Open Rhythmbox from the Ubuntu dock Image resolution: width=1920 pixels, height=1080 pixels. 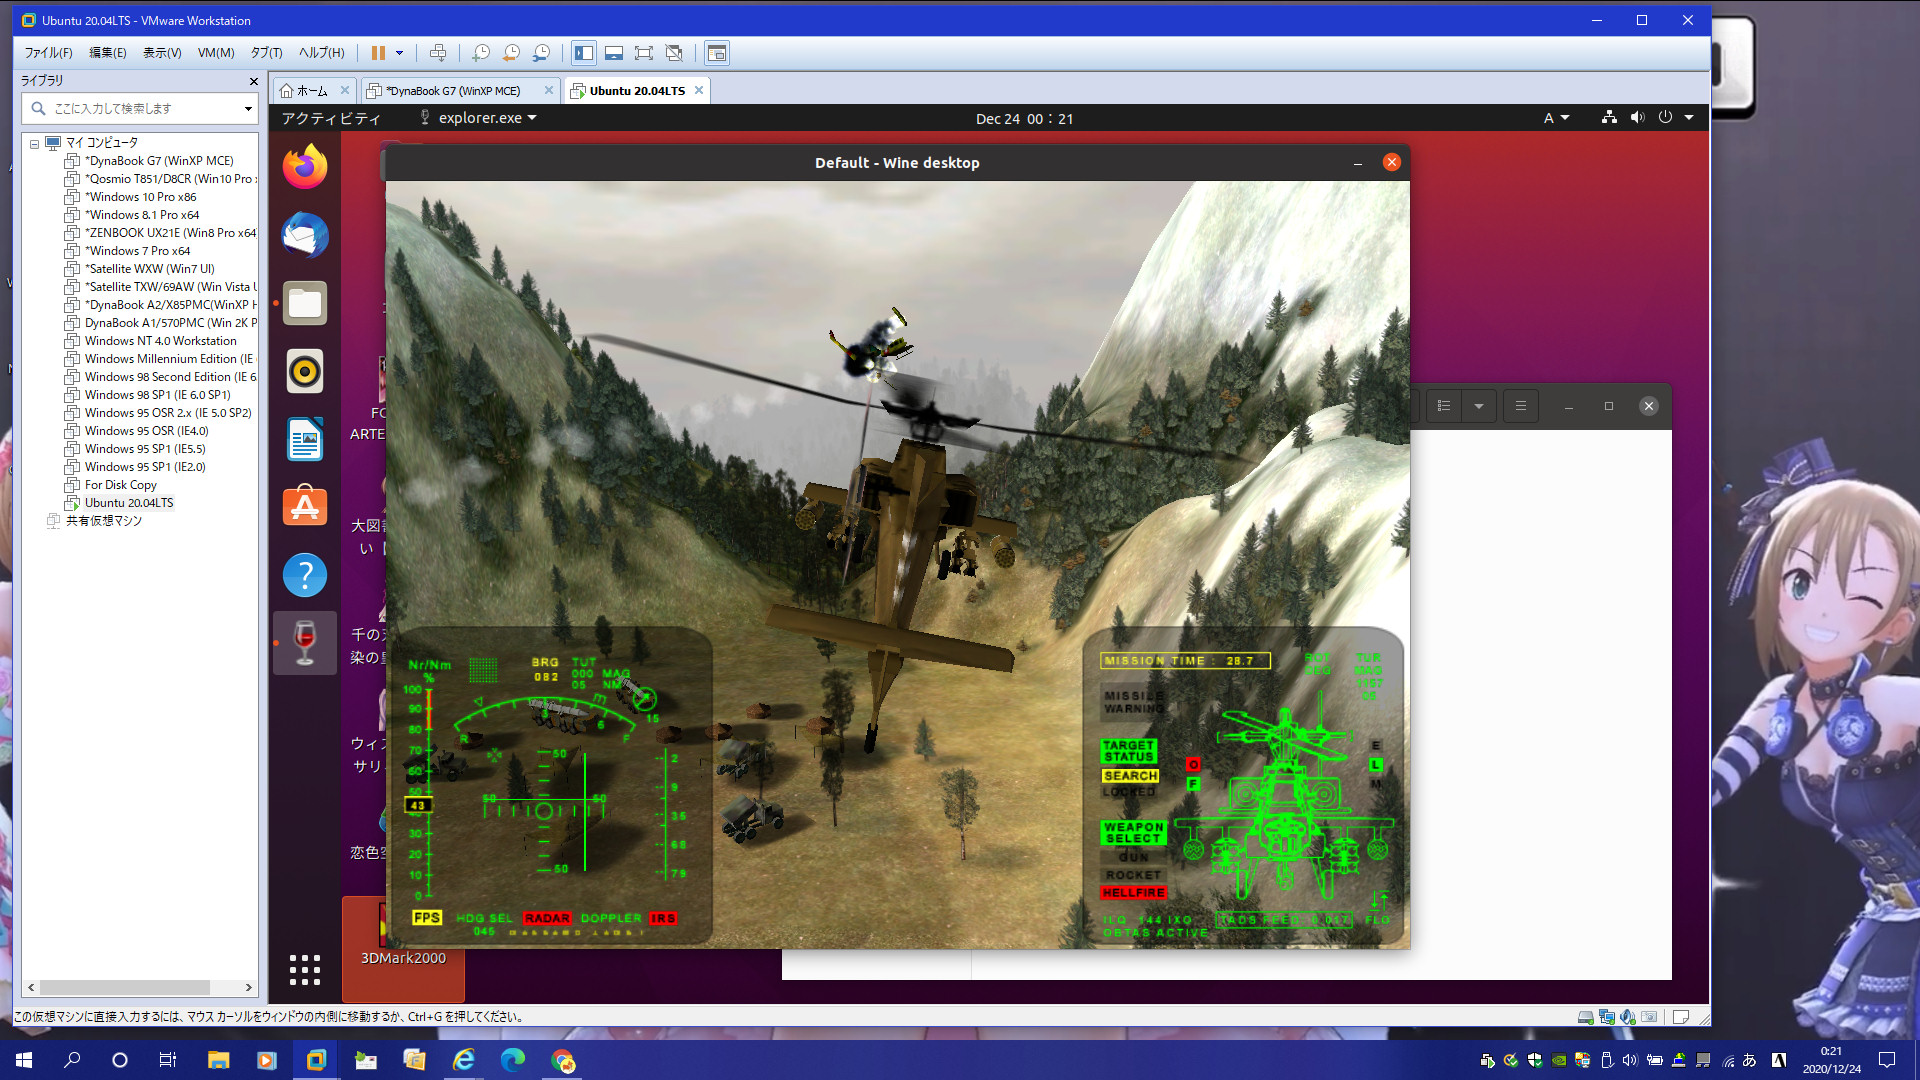click(x=305, y=371)
